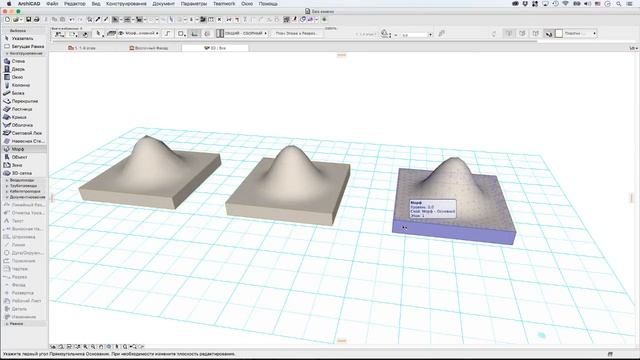Image resolution: width=640 pixels, height=360 pixels.
Task: Pick the Дверь (Door) tool
Action: tap(24, 69)
